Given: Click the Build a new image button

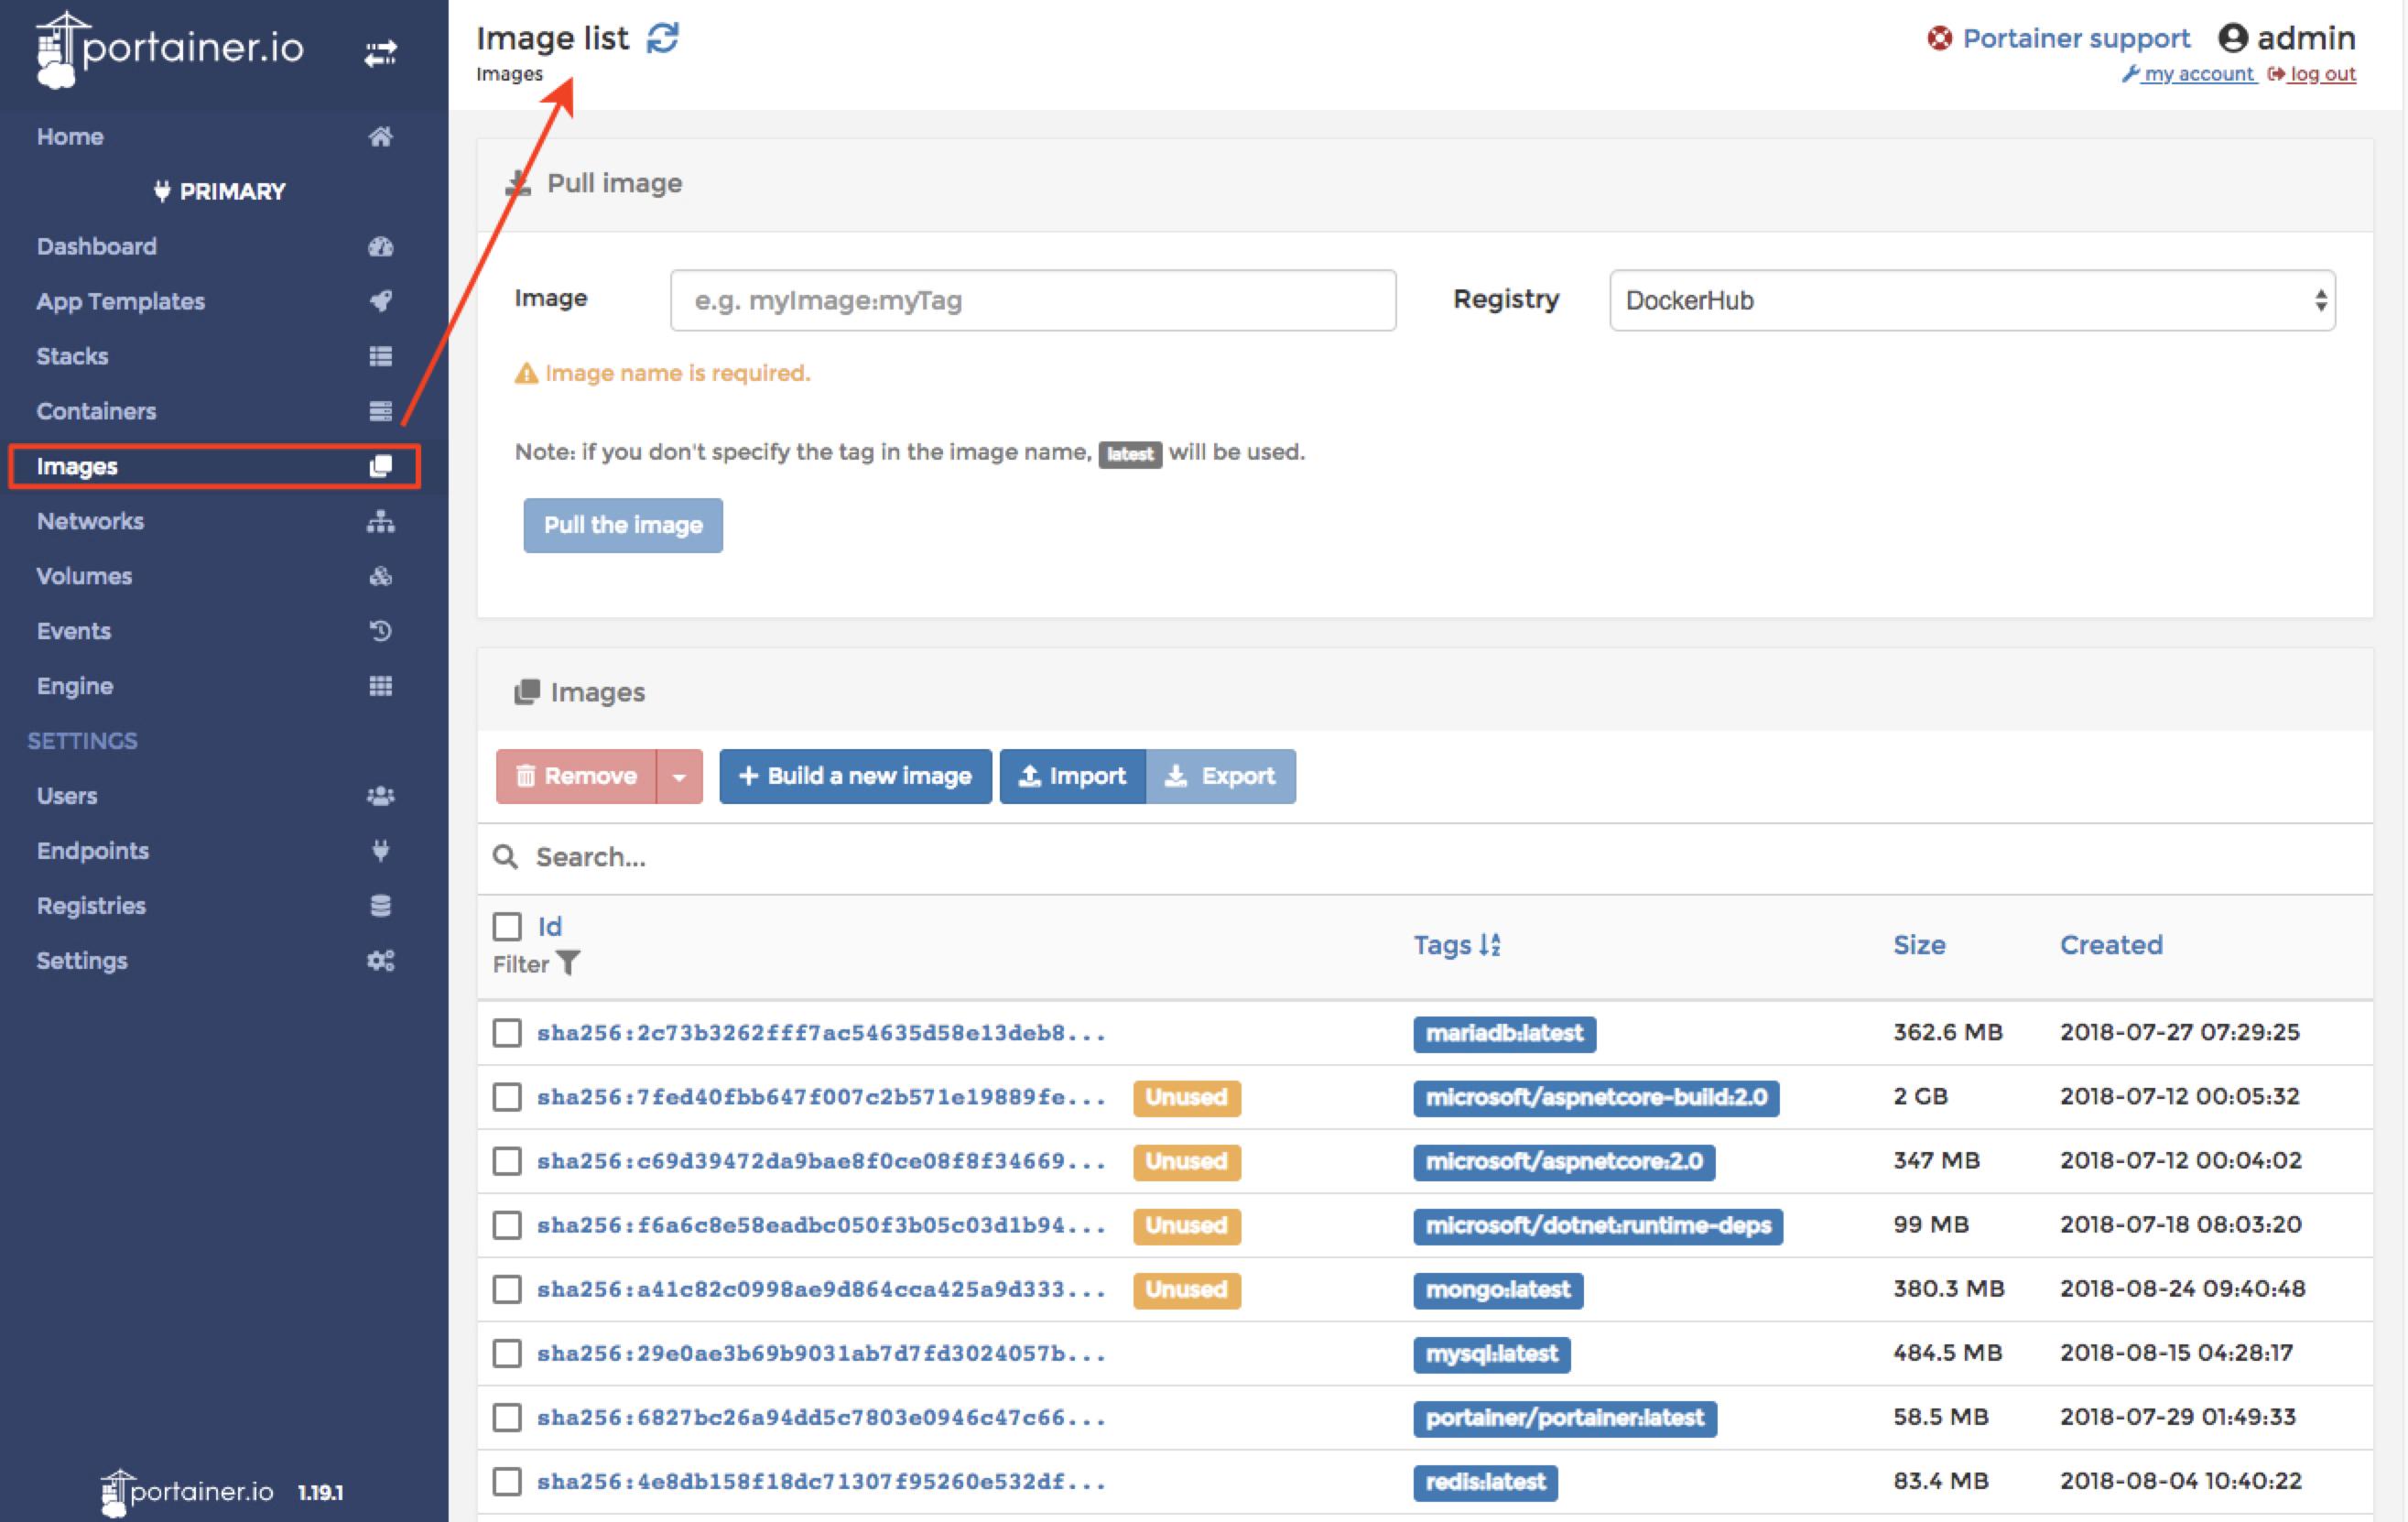Looking at the screenshot, I should [851, 773].
